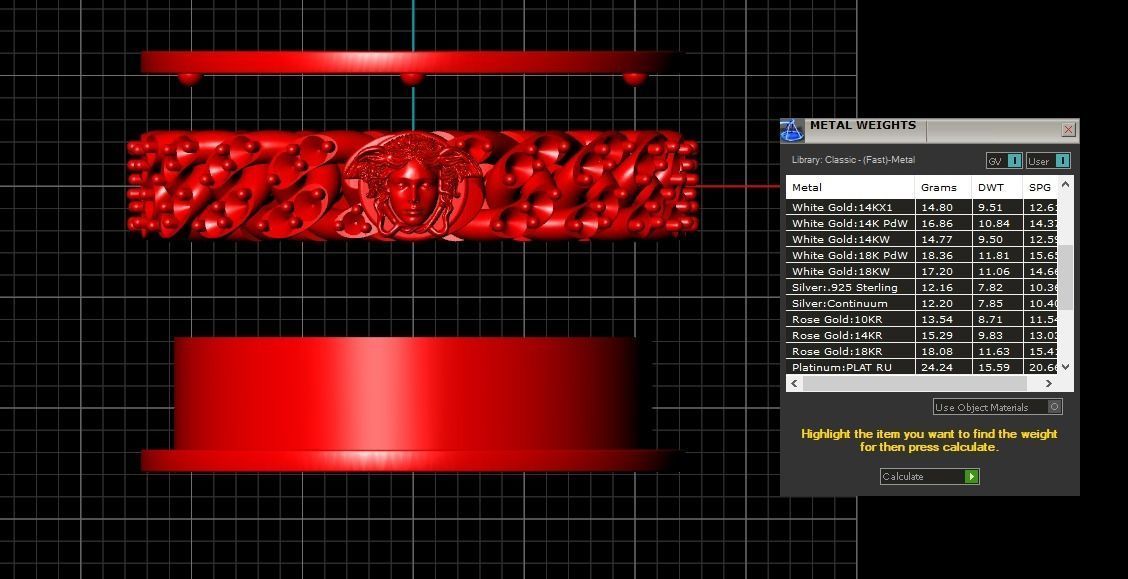Select the Silver:Continuum row
Image resolution: width=1128 pixels, height=579 pixels.
click(922, 304)
